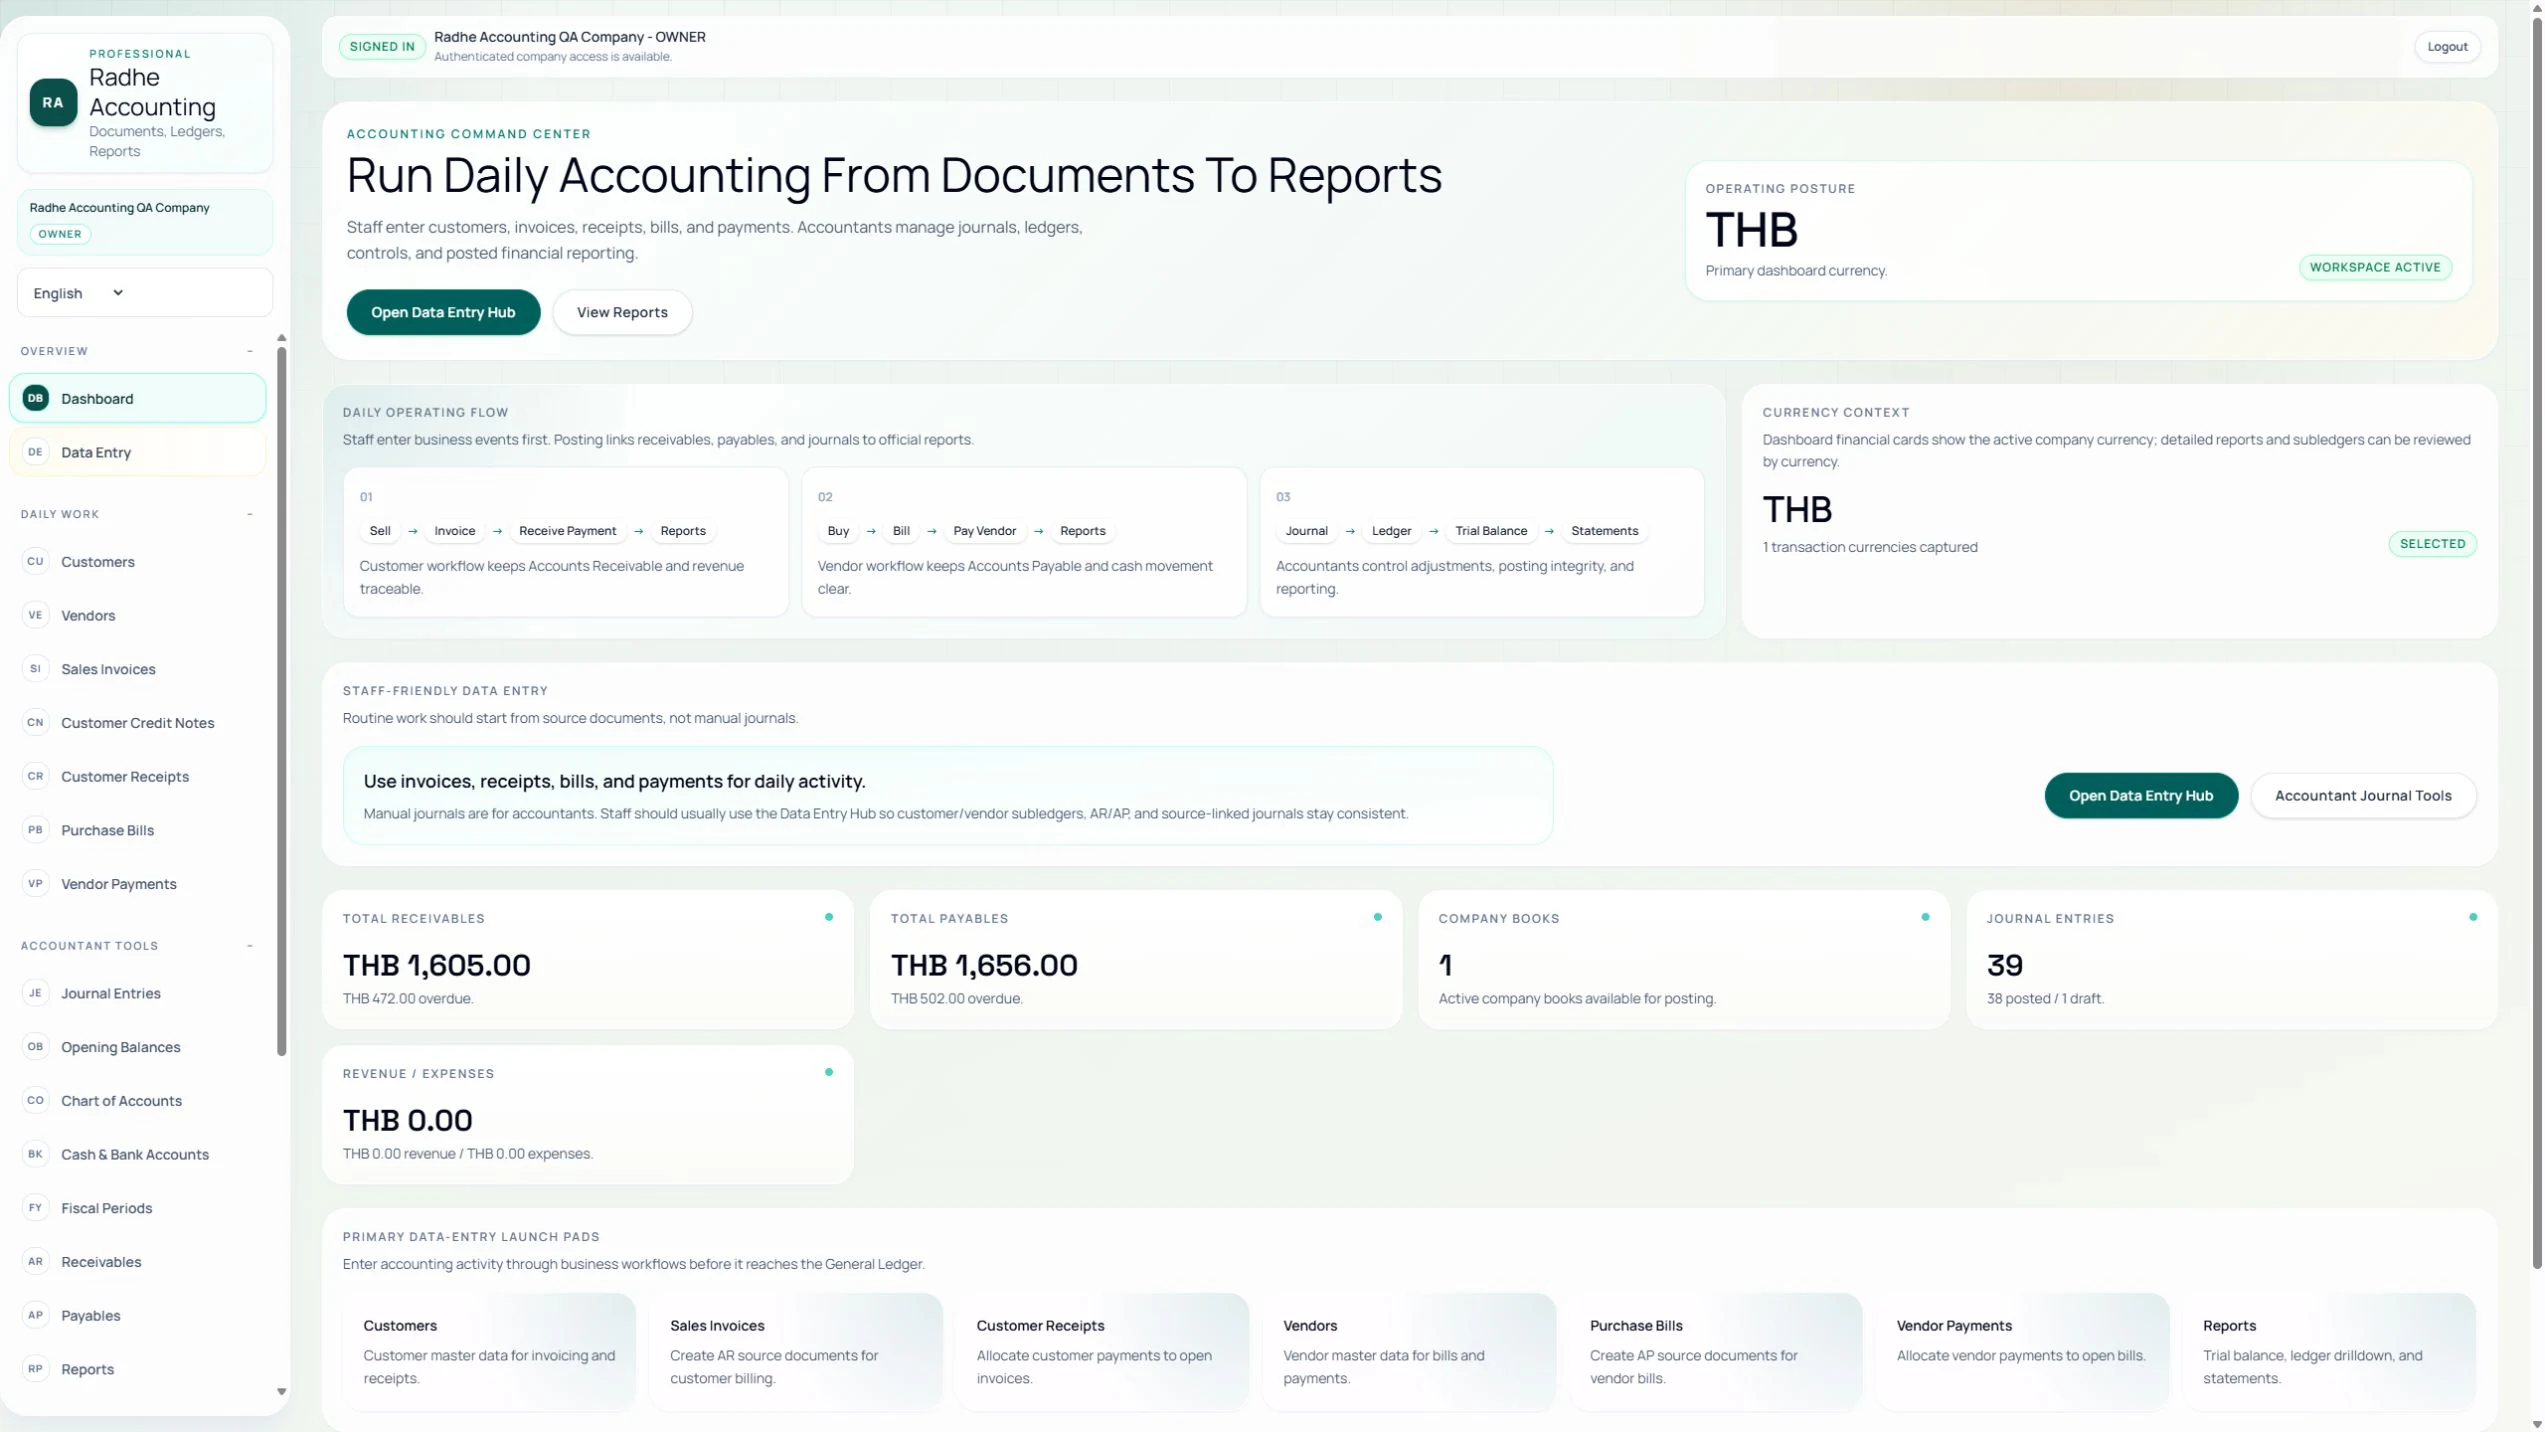The image size is (2545, 1432).
Task: Click the OB Opening Balances icon
Action: coord(35,1047)
